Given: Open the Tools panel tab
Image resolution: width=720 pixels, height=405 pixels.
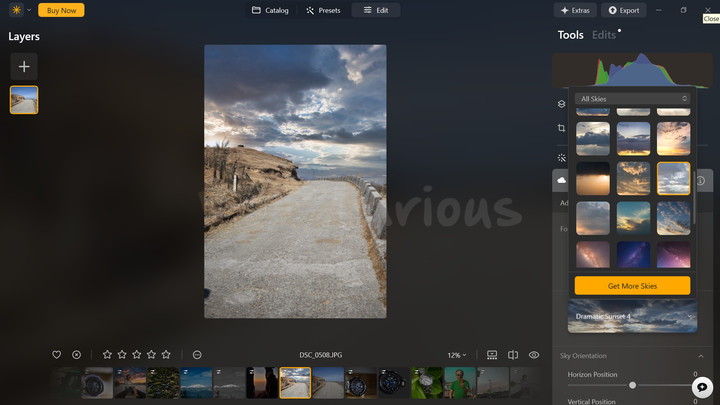Looking at the screenshot, I should [570, 35].
